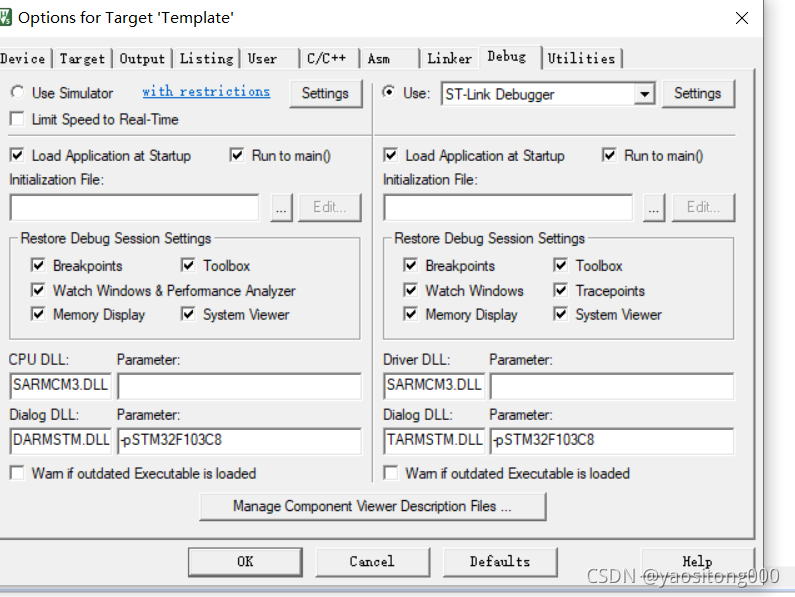Screen dimensions: 795x597
Task: Open the simulator Settings button
Action: click(x=326, y=93)
